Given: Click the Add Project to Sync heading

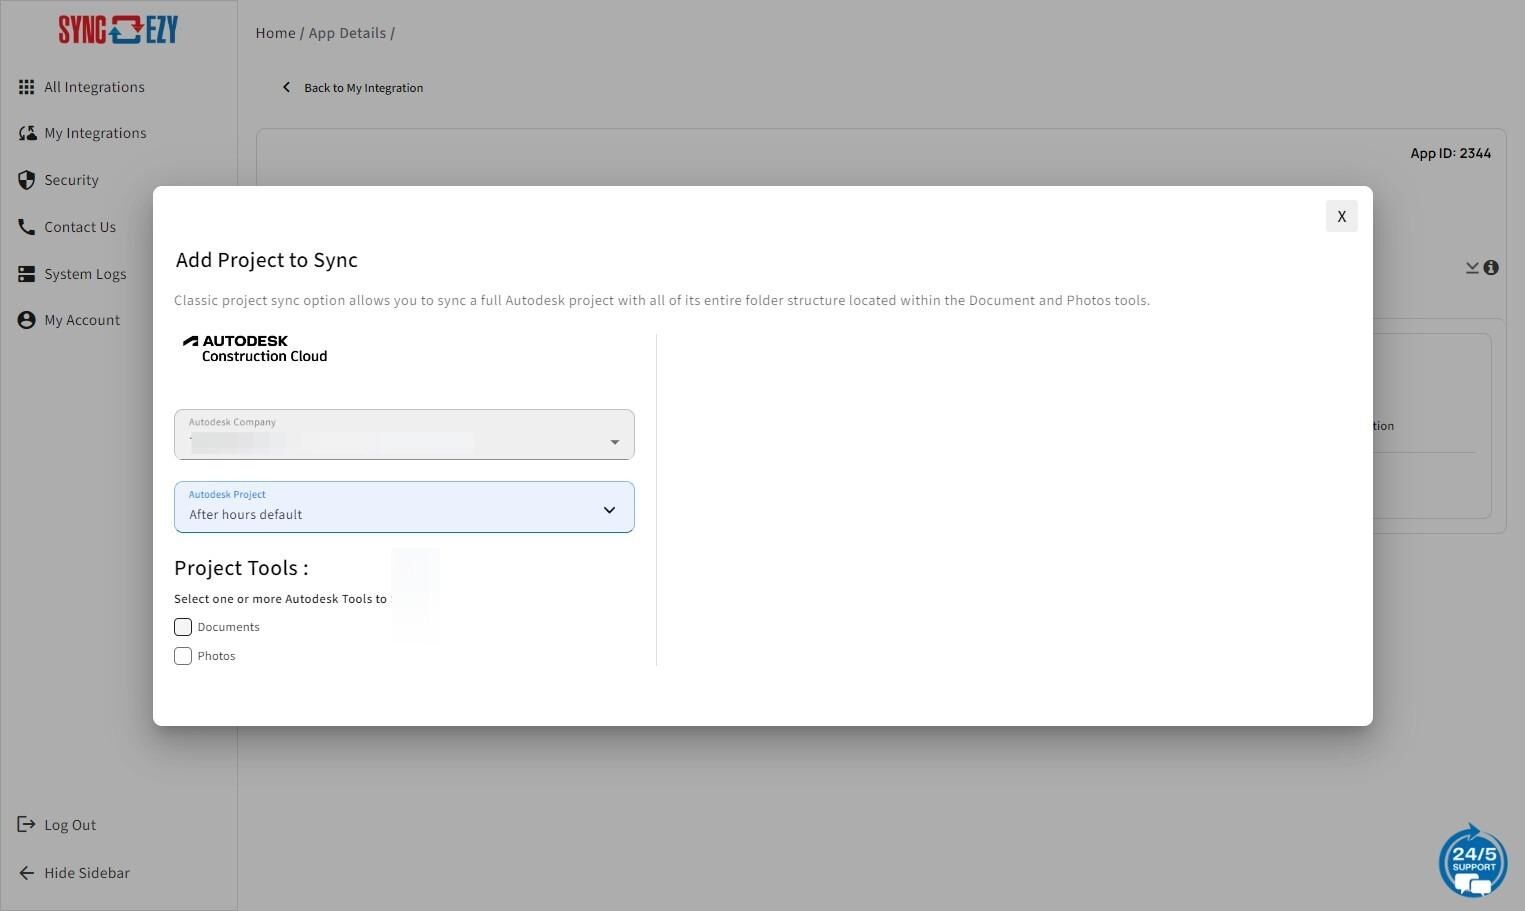Looking at the screenshot, I should (x=267, y=260).
